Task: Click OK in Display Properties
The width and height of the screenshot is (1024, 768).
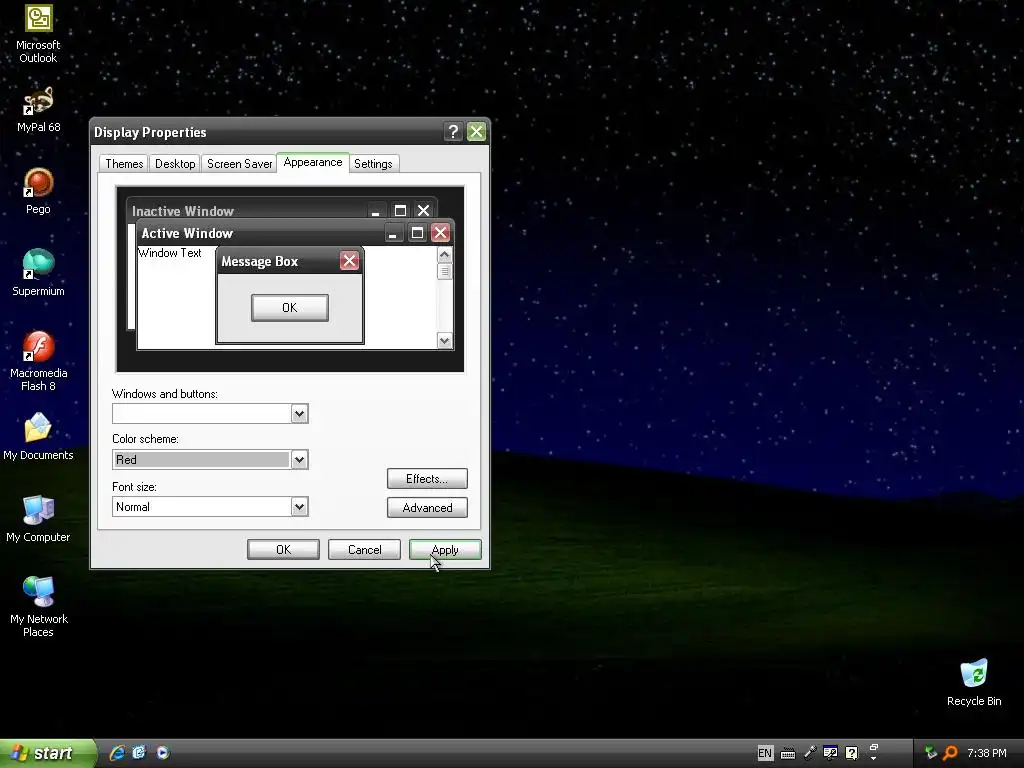Action: 283,550
